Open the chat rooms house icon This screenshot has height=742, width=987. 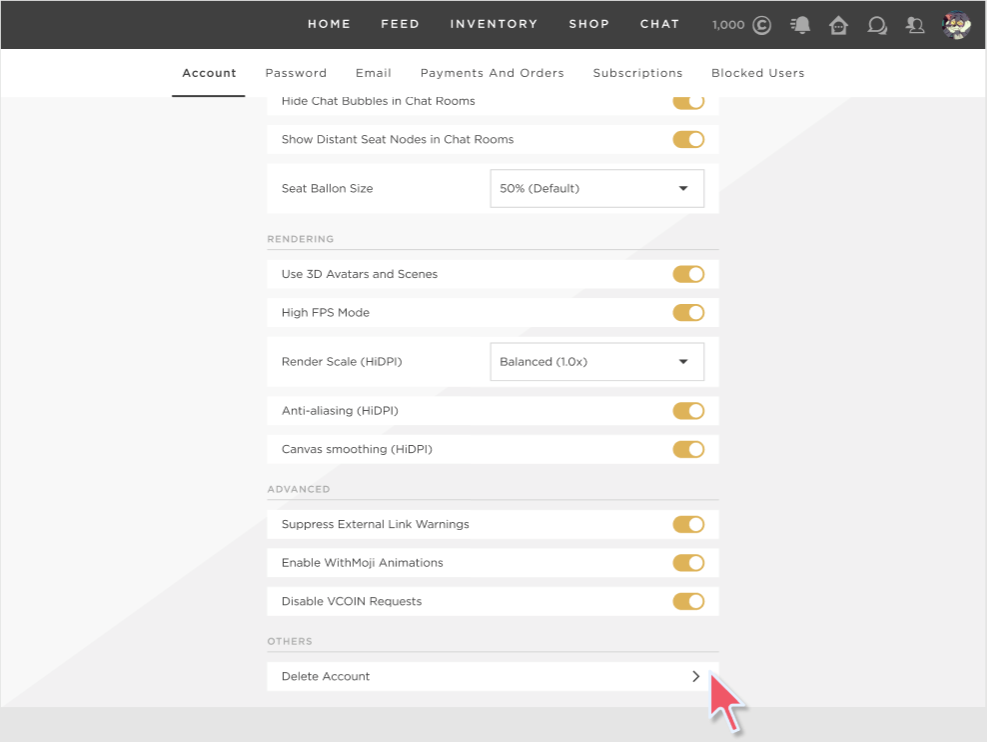pyautogui.click(x=838, y=24)
